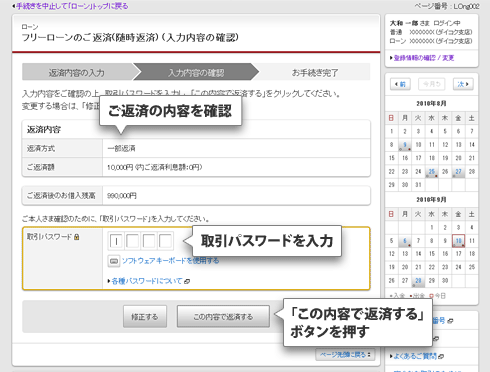Go to previous month with 前 button
The image size is (490, 372).
(400, 84)
